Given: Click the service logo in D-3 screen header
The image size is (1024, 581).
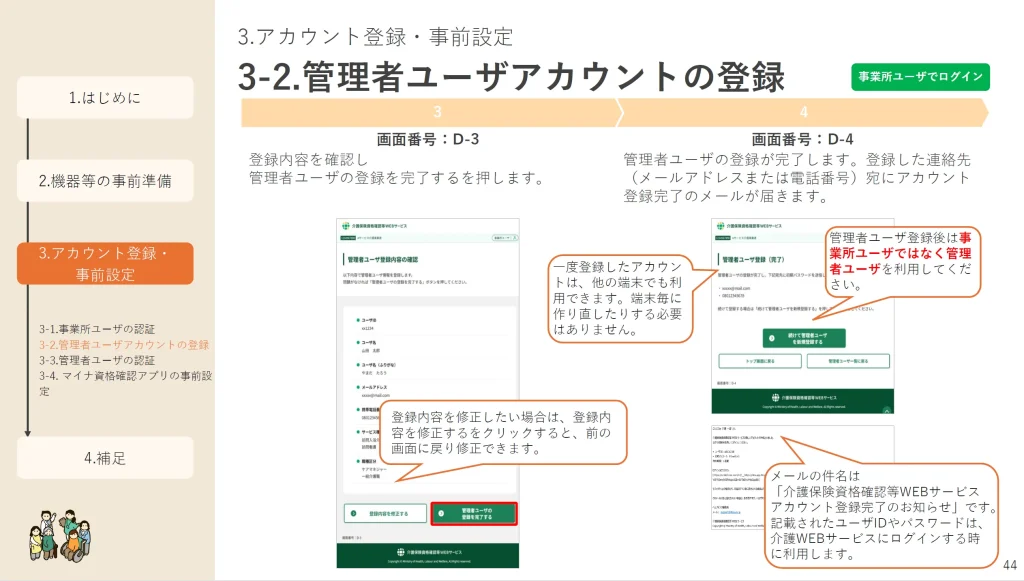Looking at the screenshot, I should (x=346, y=226).
